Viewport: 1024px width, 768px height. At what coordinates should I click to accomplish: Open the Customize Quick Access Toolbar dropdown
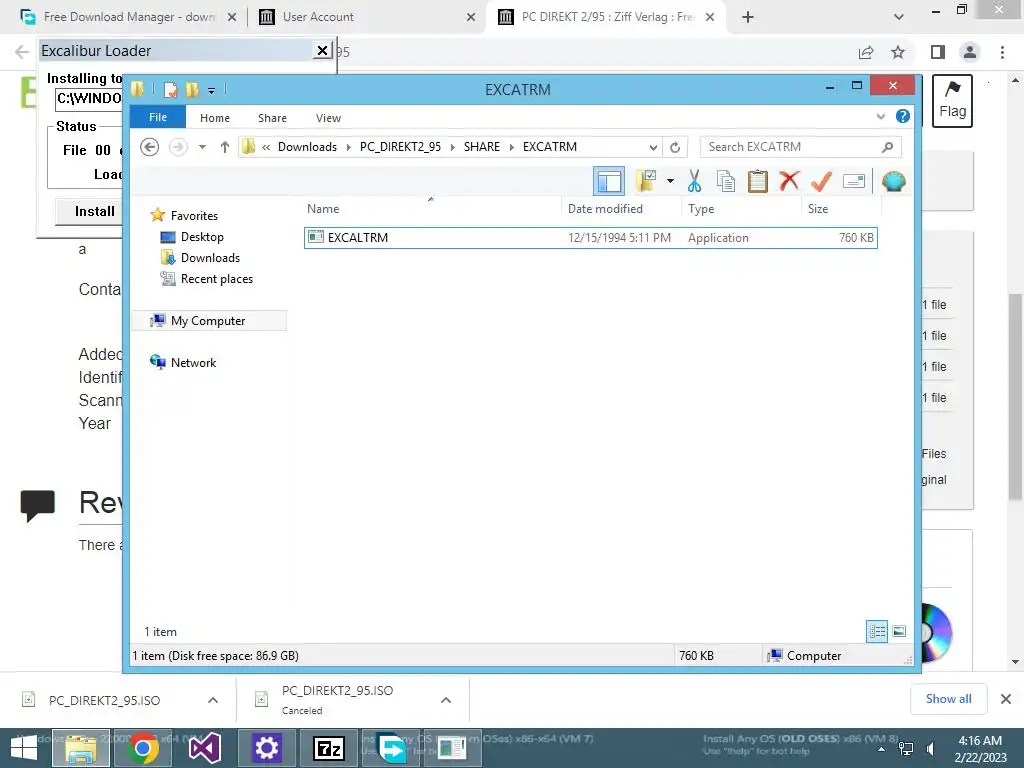pyautogui.click(x=211, y=90)
